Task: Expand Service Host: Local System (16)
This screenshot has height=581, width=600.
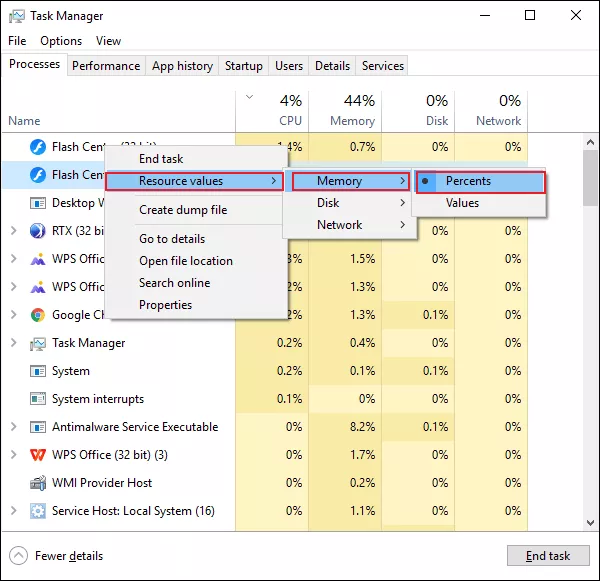Action: click(13, 511)
